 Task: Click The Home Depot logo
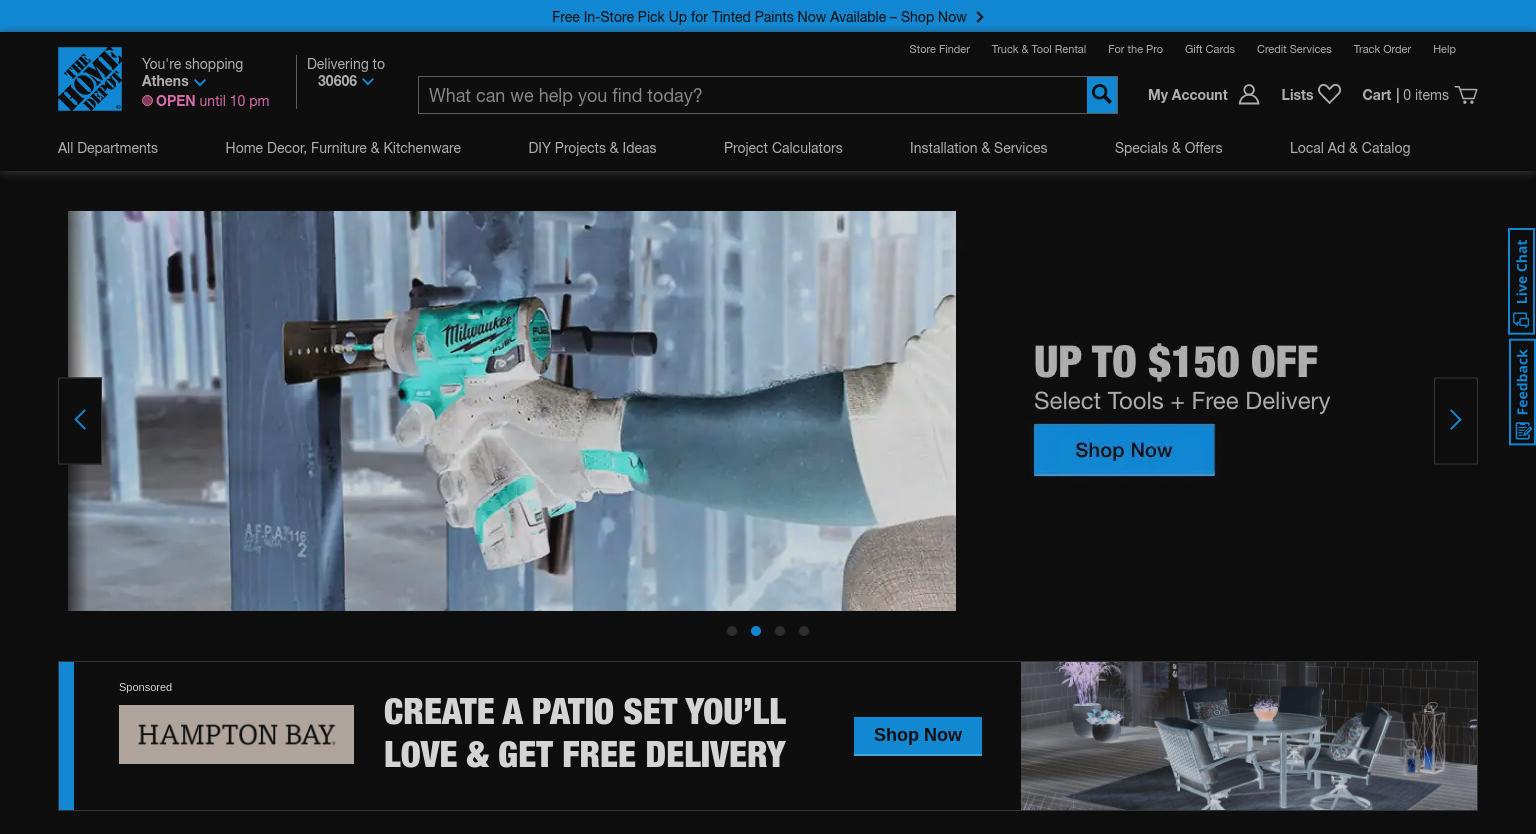pyautogui.click(x=90, y=79)
